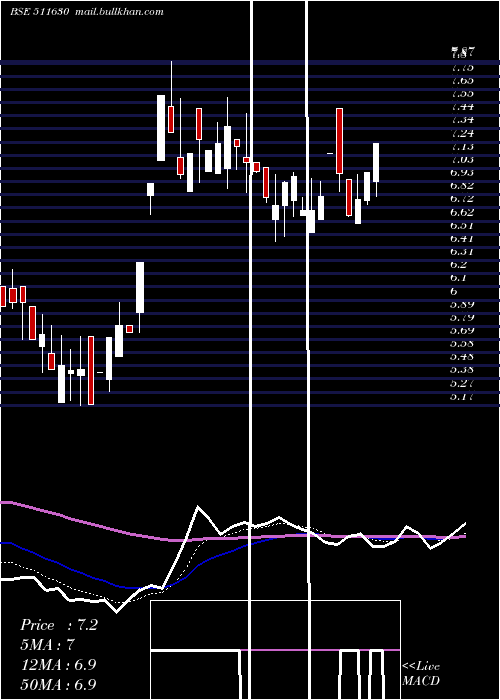Viewport: 500px width, 700px height.
Task: Click the <<Live MACD label
Action: click(421, 673)
